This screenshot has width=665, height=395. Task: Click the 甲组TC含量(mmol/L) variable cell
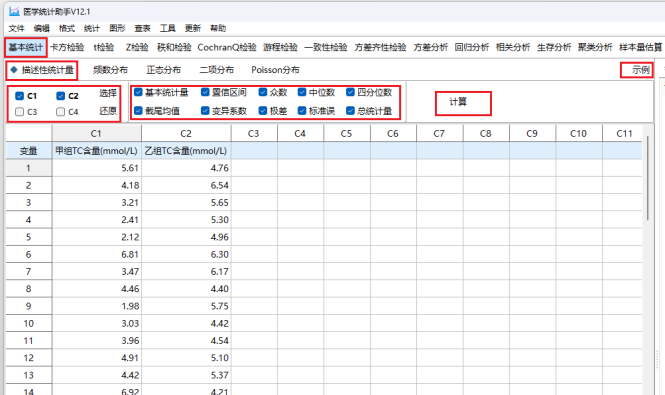point(97,151)
